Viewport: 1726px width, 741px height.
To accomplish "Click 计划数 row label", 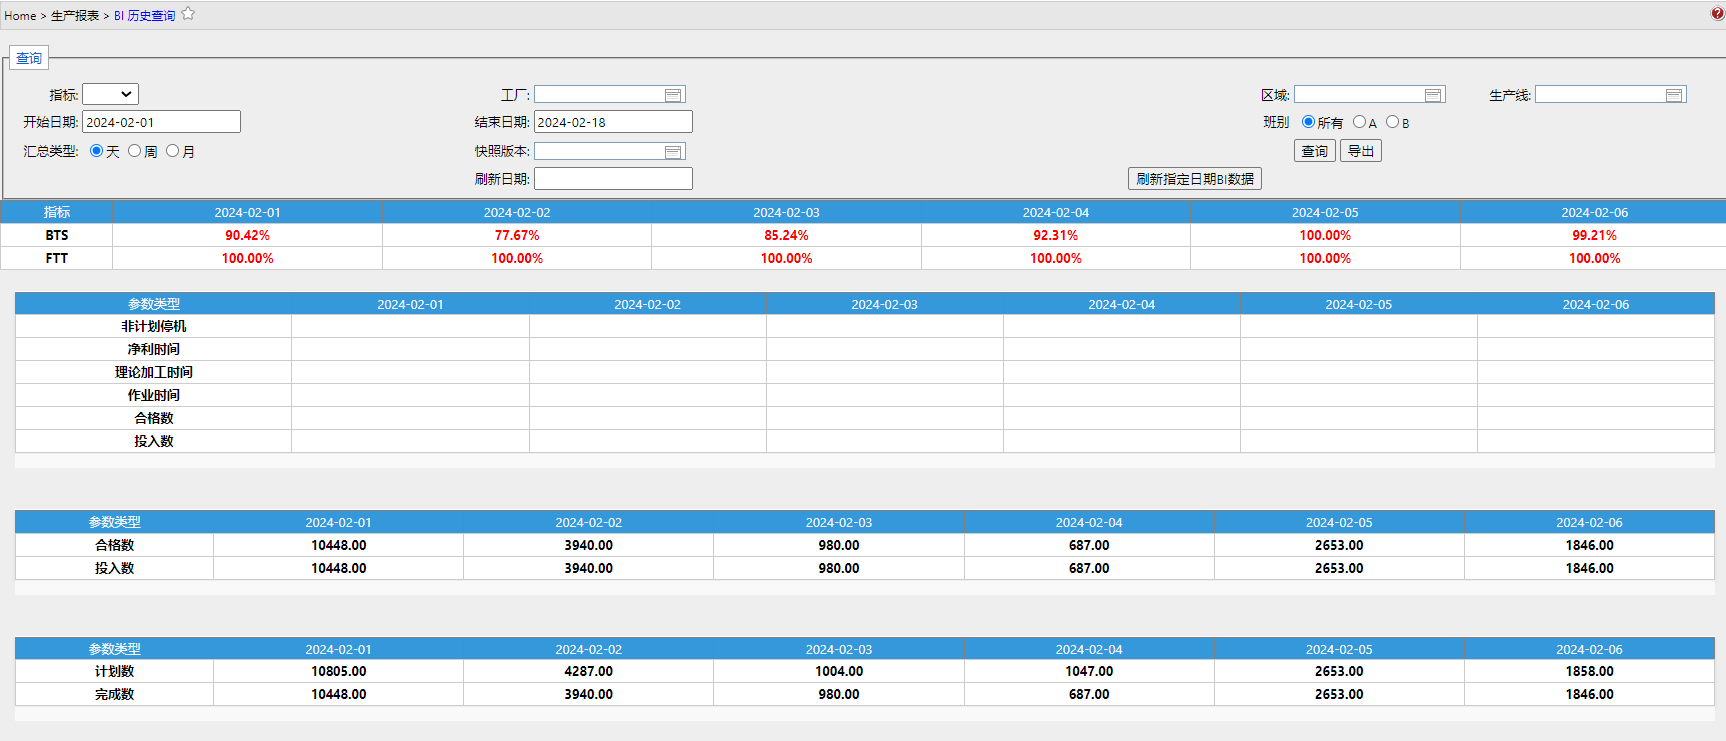I will (x=115, y=672).
